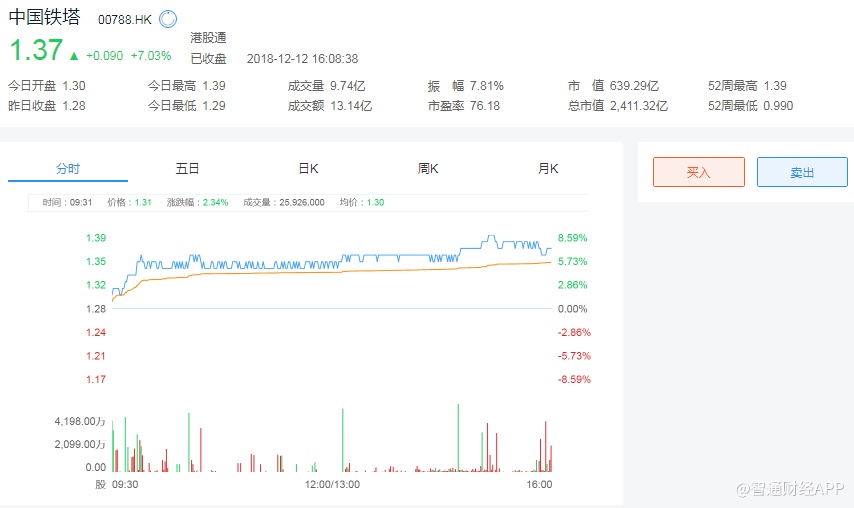Click the 09:30 time axis marker

point(125,484)
